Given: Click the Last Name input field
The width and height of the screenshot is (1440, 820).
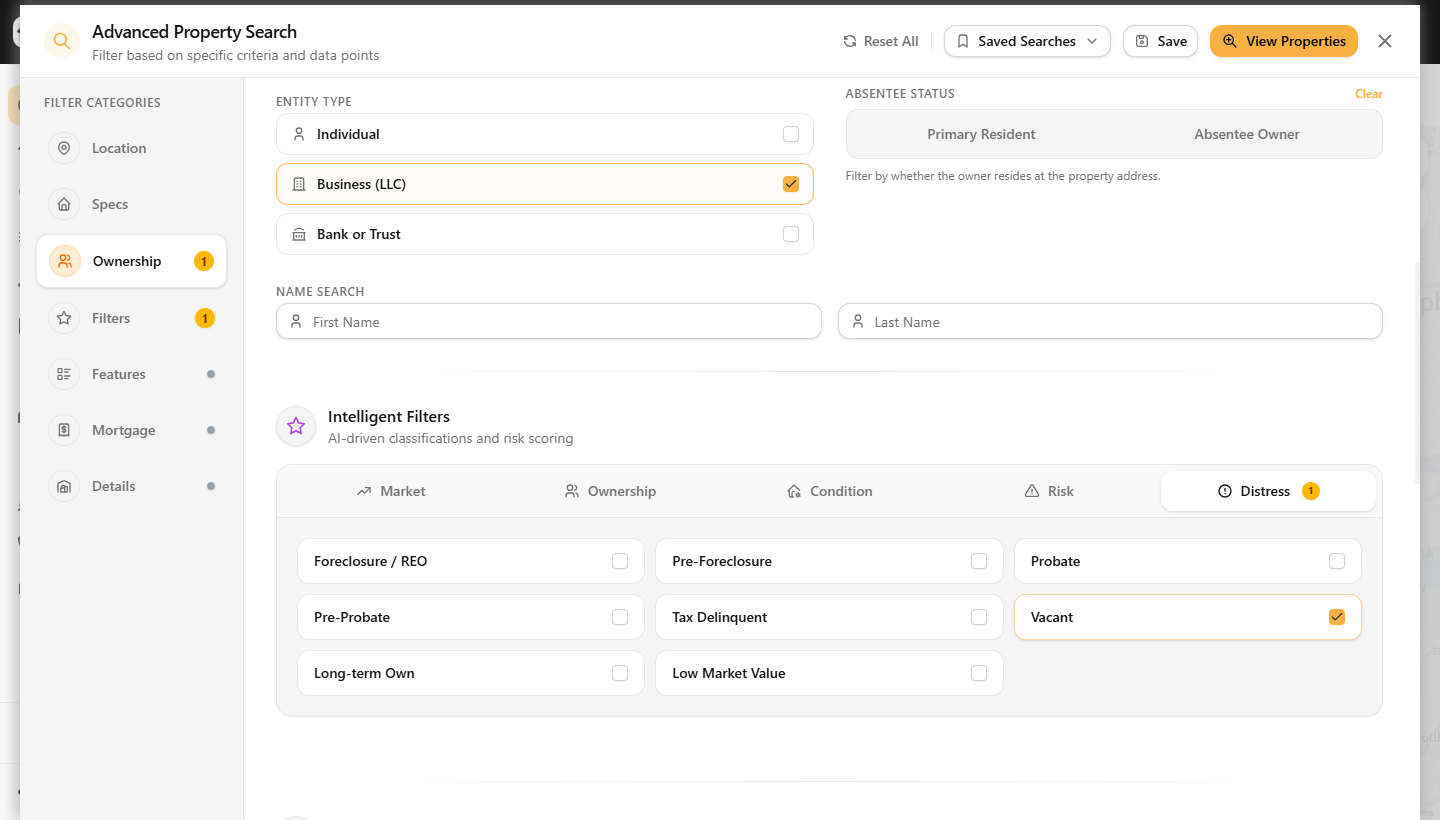Looking at the screenshot, I should (1110, 322).
